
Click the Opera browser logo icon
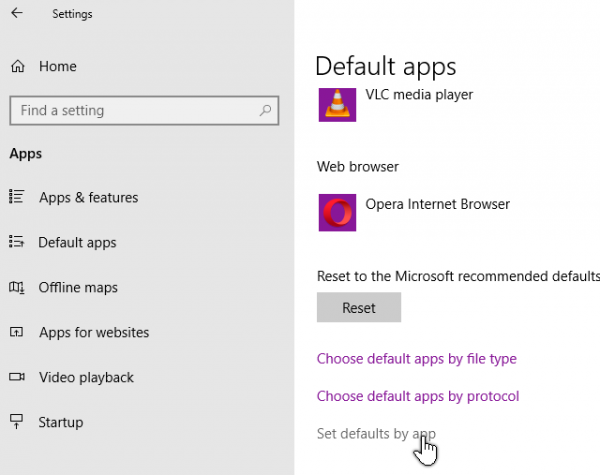coord(337,212)
